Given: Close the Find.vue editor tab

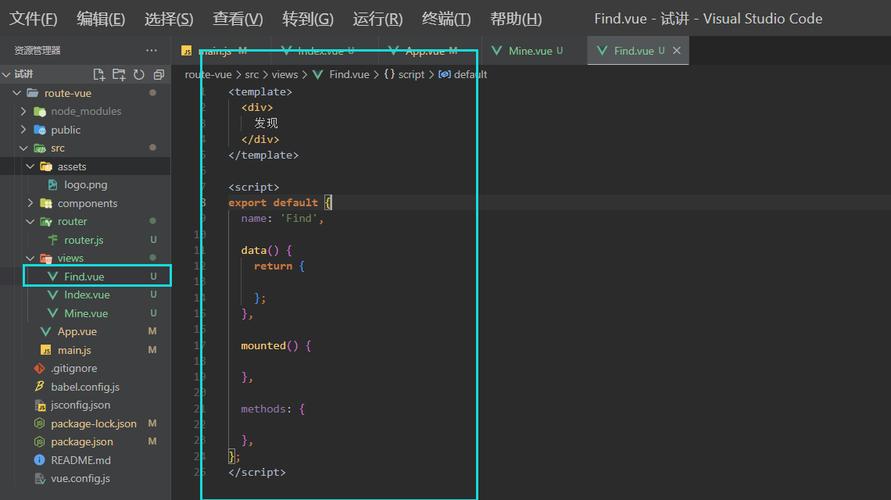Looking at the screenshot, I should [x=677, y=51].
